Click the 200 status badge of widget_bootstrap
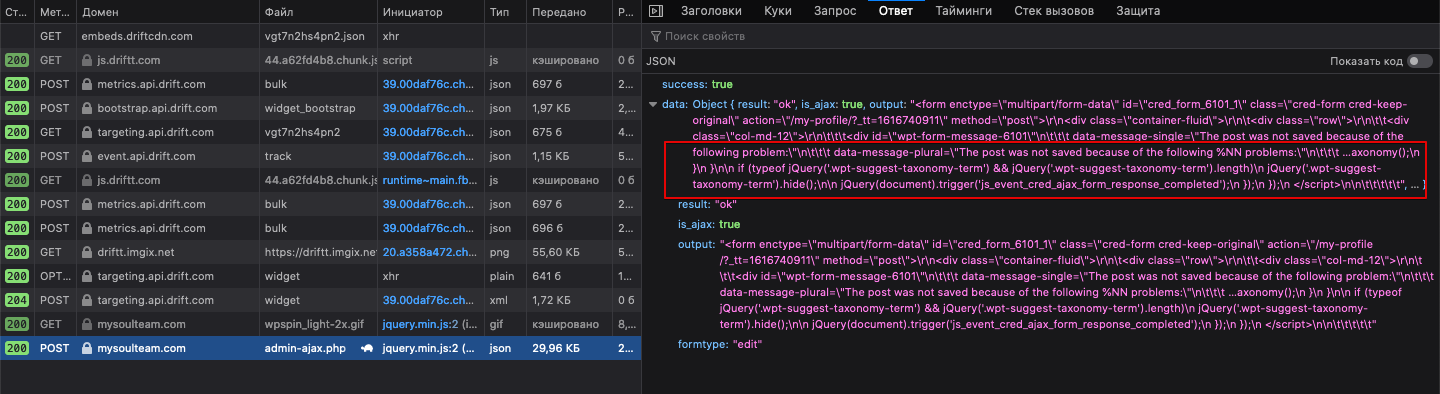Viewport: 1440px width, 394px height. point(16,108)
